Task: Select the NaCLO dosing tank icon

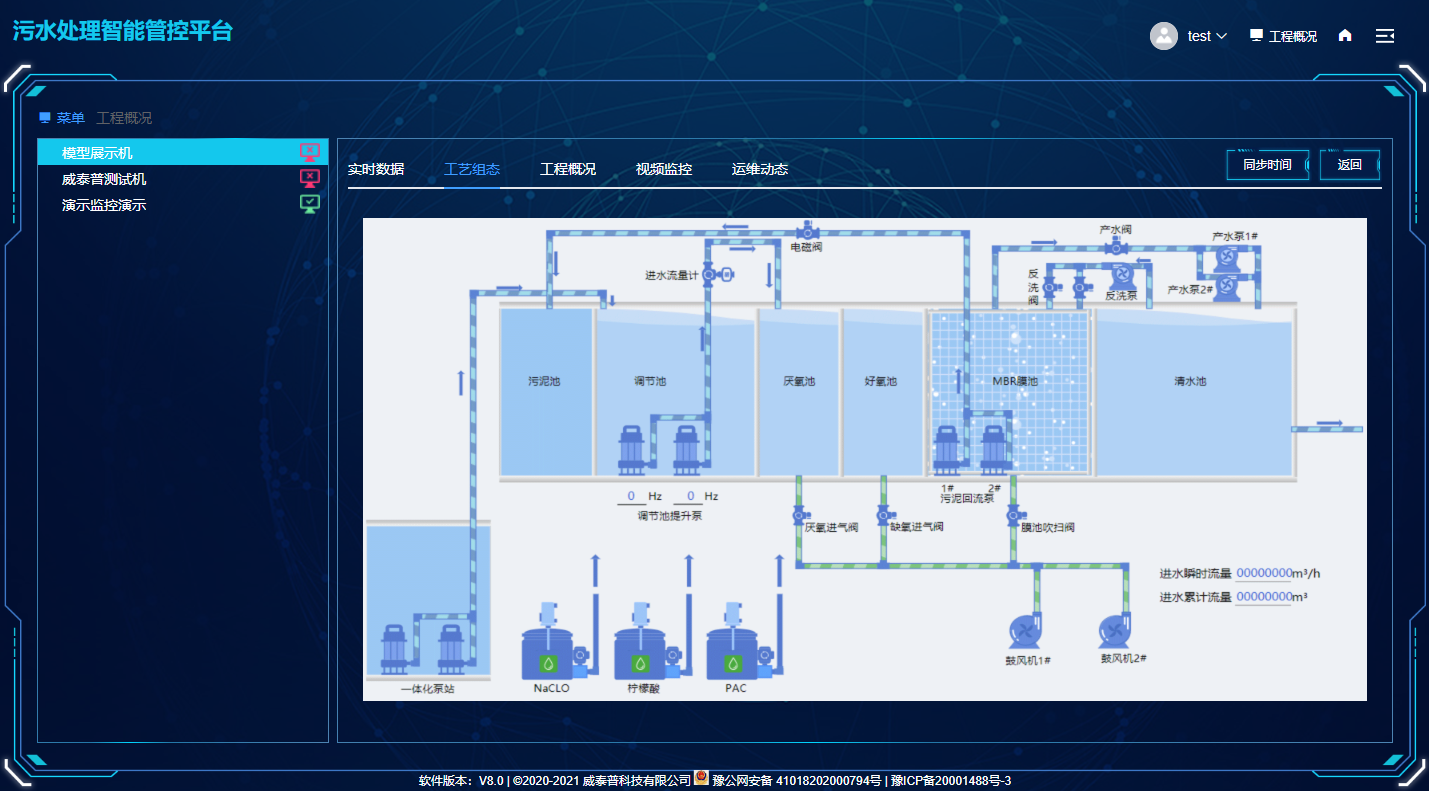Action: (x=548, y=652)
